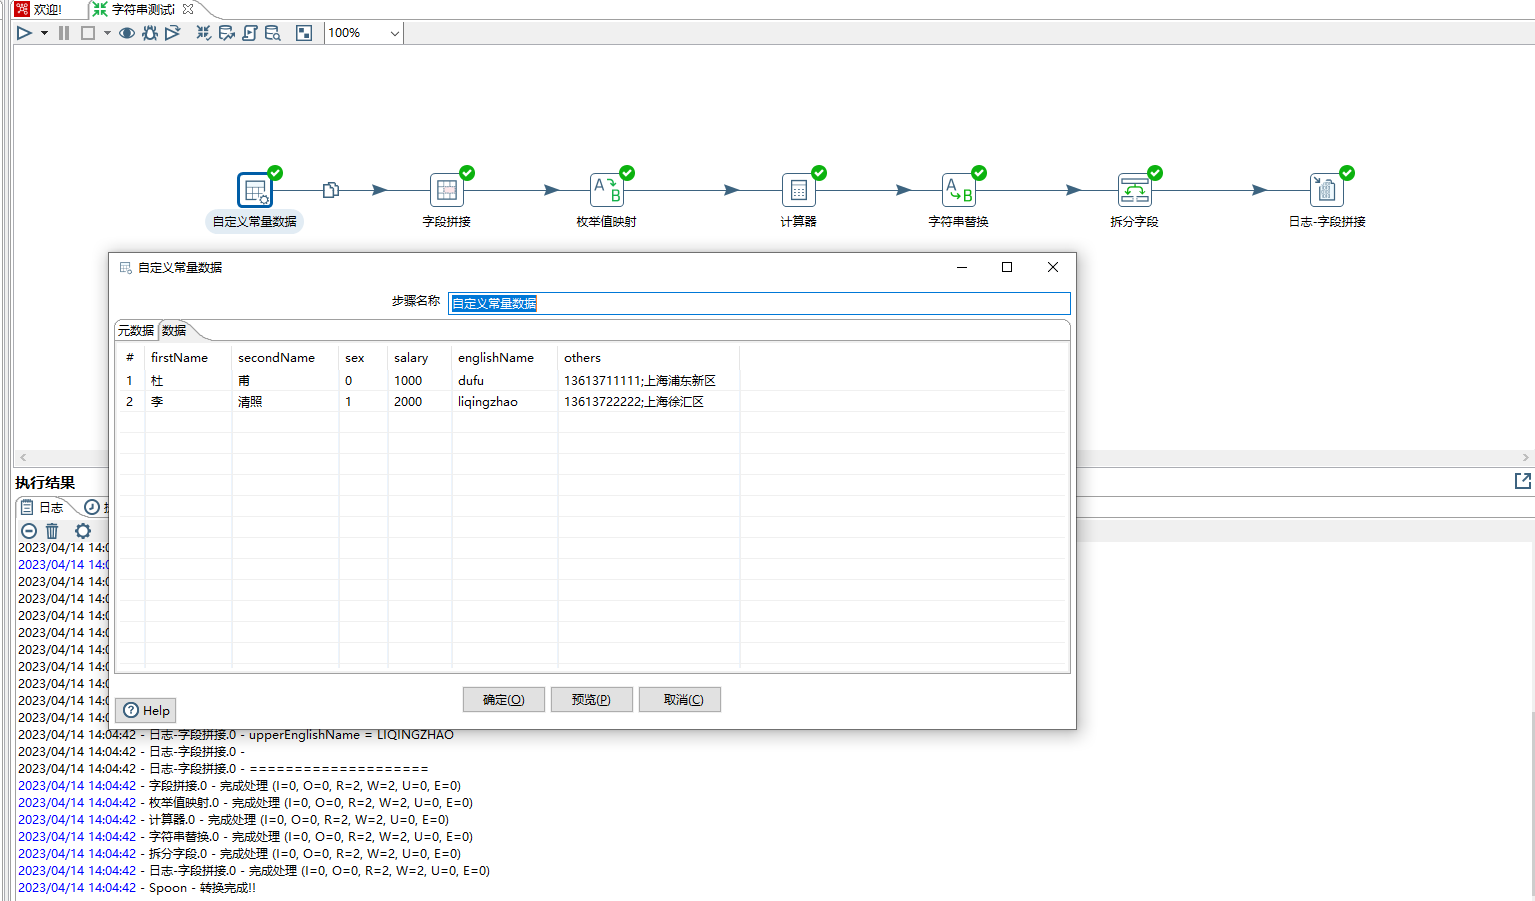Click the Preview transformation eye icon
1535x901 pixels.
point(127,33)
